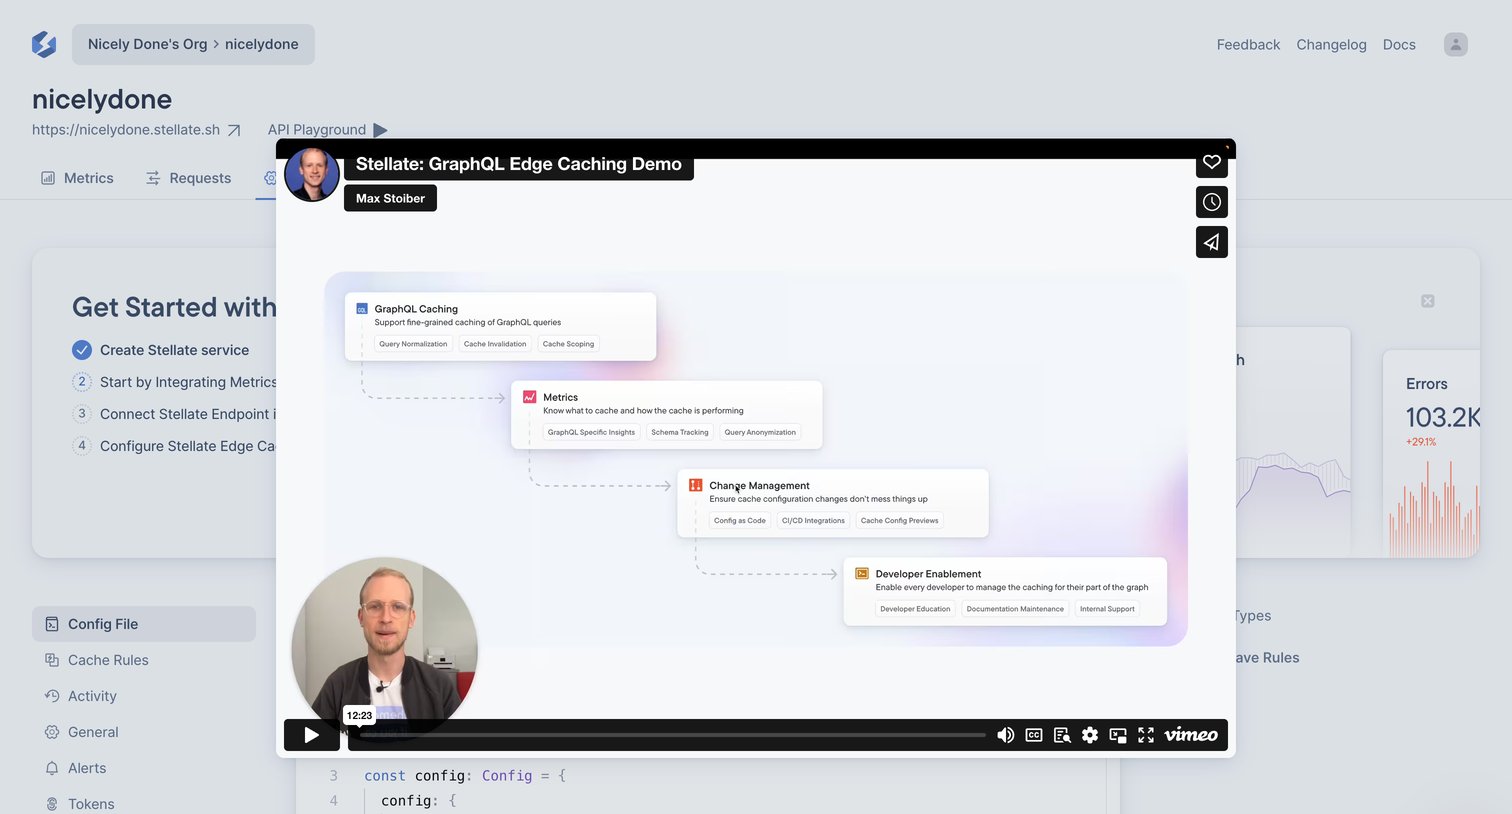This screenshot has height=814, width=1512.
Task: Click Max Stoiber's profile picture
Action: point(311,174)
